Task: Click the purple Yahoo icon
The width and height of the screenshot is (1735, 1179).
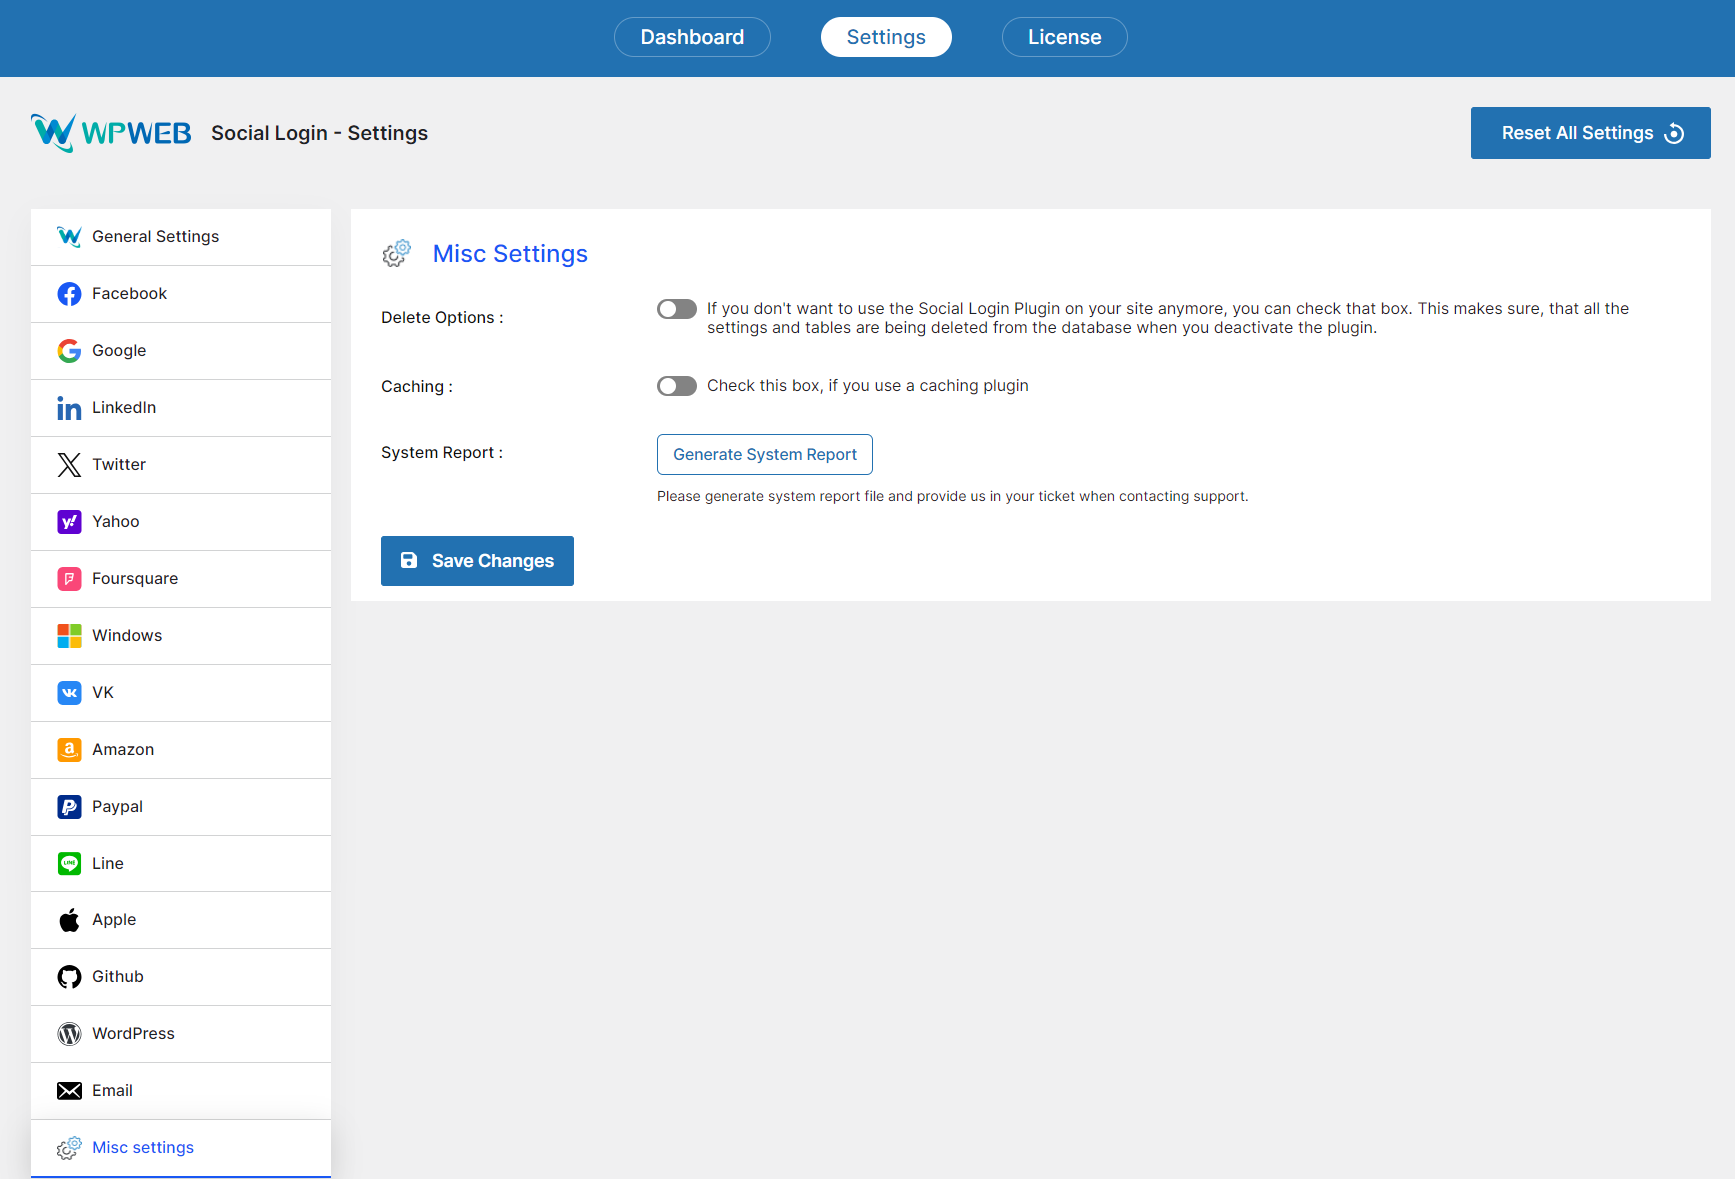Action: (69, 522)
